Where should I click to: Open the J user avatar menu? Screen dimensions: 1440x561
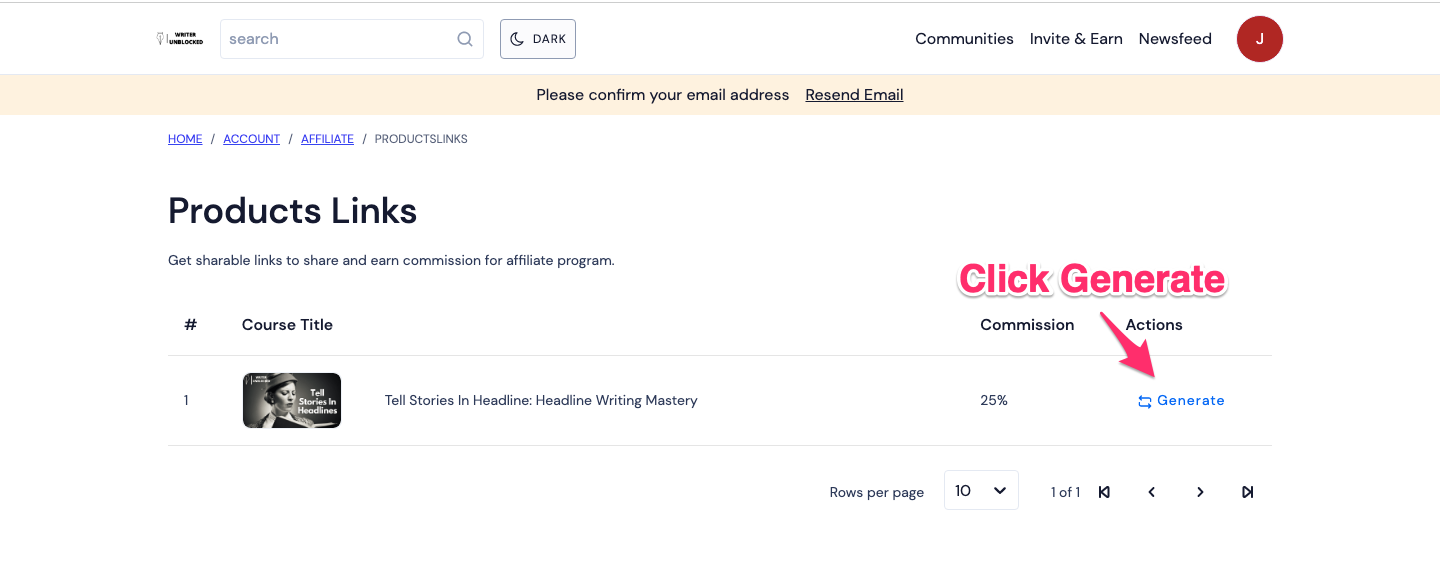click(1260, 39)
